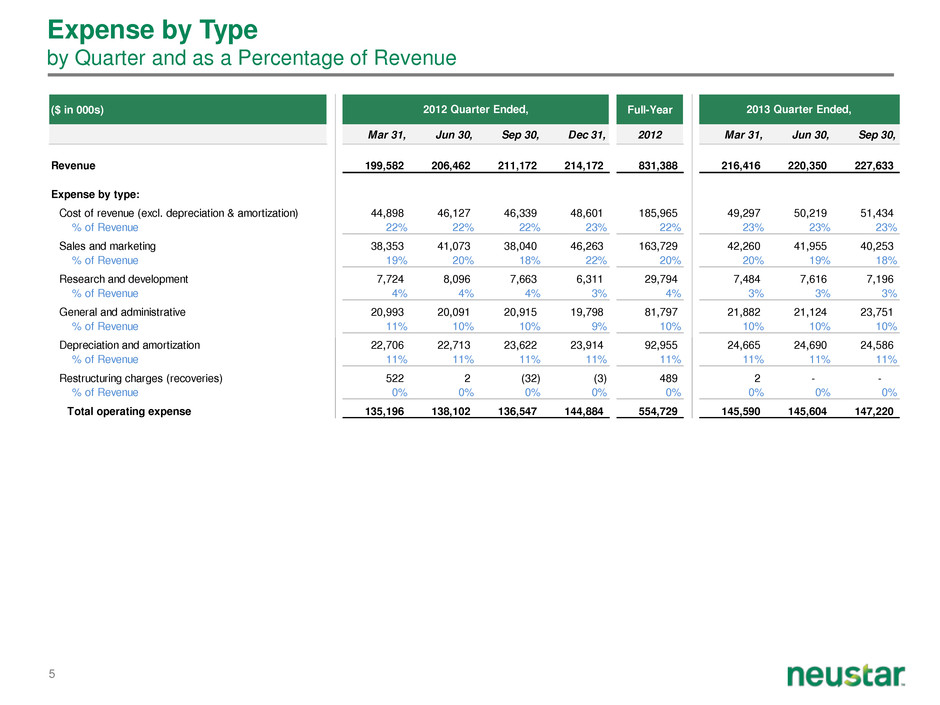Click the 'Dec 31,' column label
This screenshot has height=705, width=940.
[586, 135]
